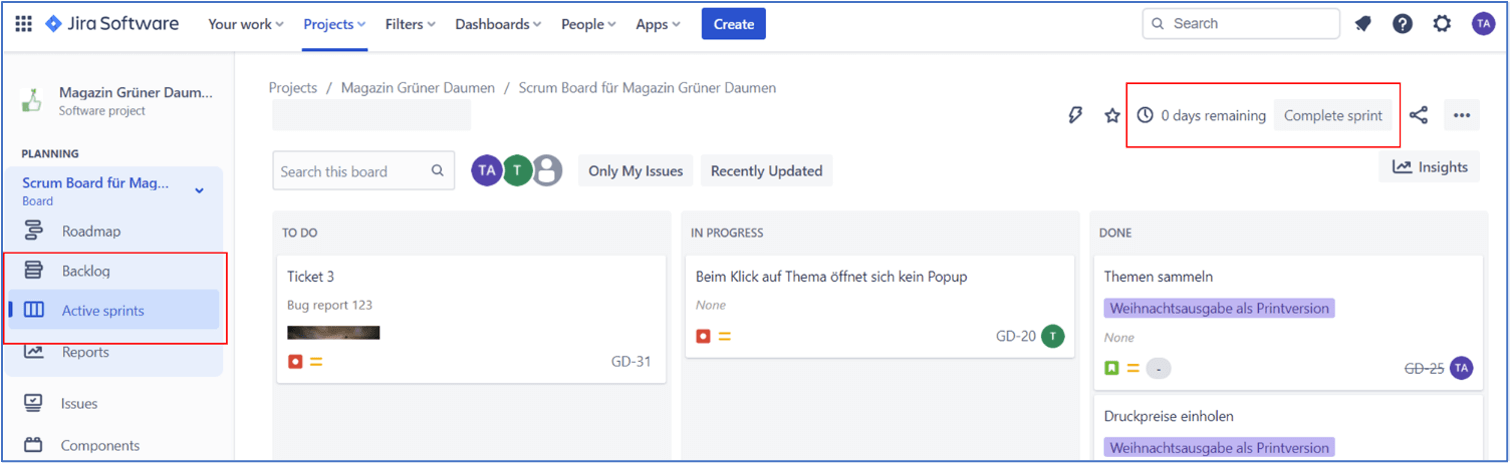Click the share icon beside Complete sprint
Image resolution: width=1512 pixels, height=467 pixels.
click(x=1418, y=116)
